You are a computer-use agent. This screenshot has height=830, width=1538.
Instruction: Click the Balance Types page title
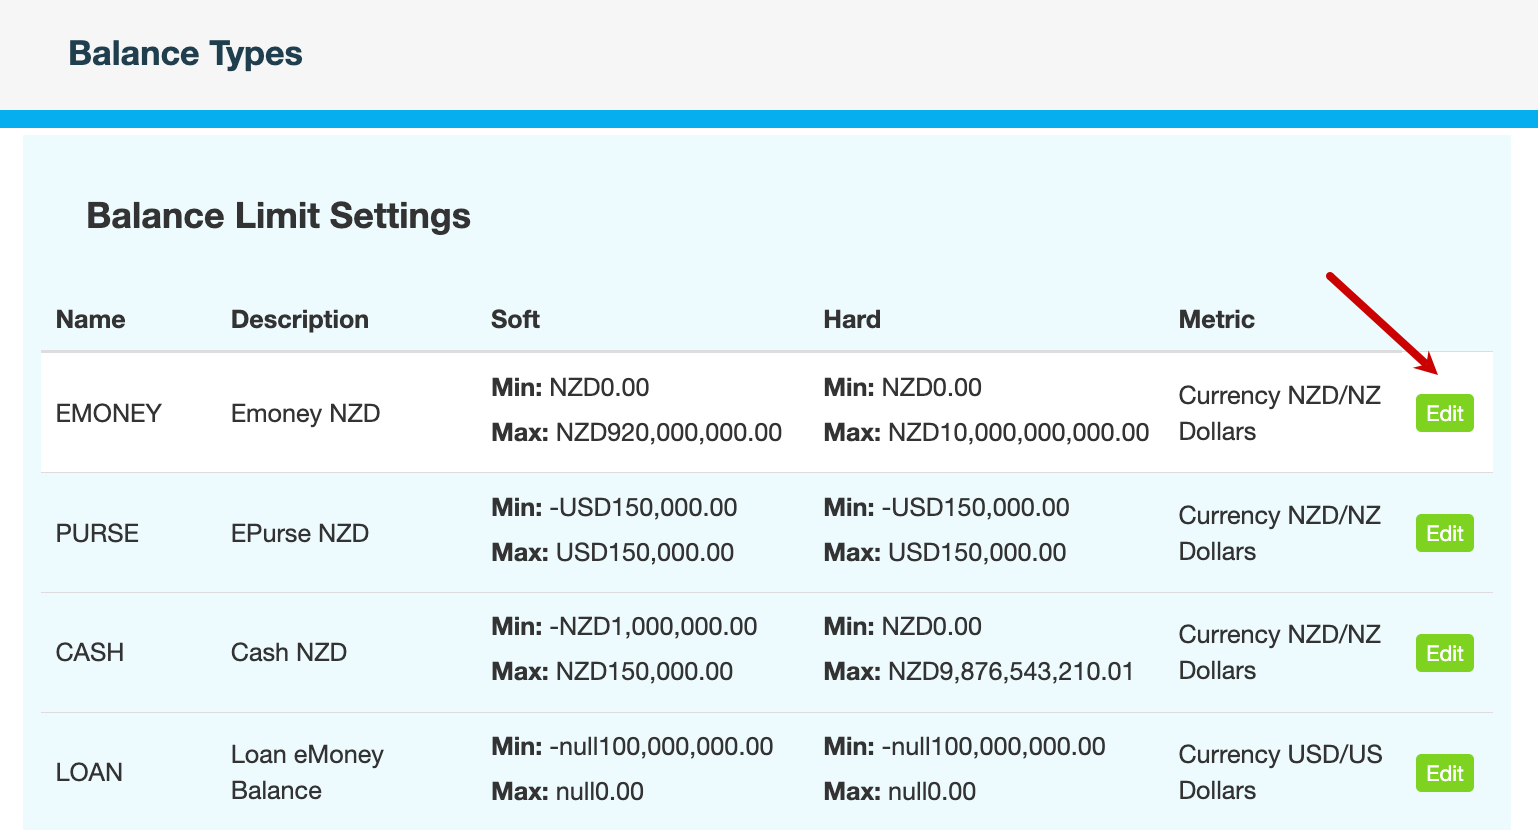tap(185, 53)
